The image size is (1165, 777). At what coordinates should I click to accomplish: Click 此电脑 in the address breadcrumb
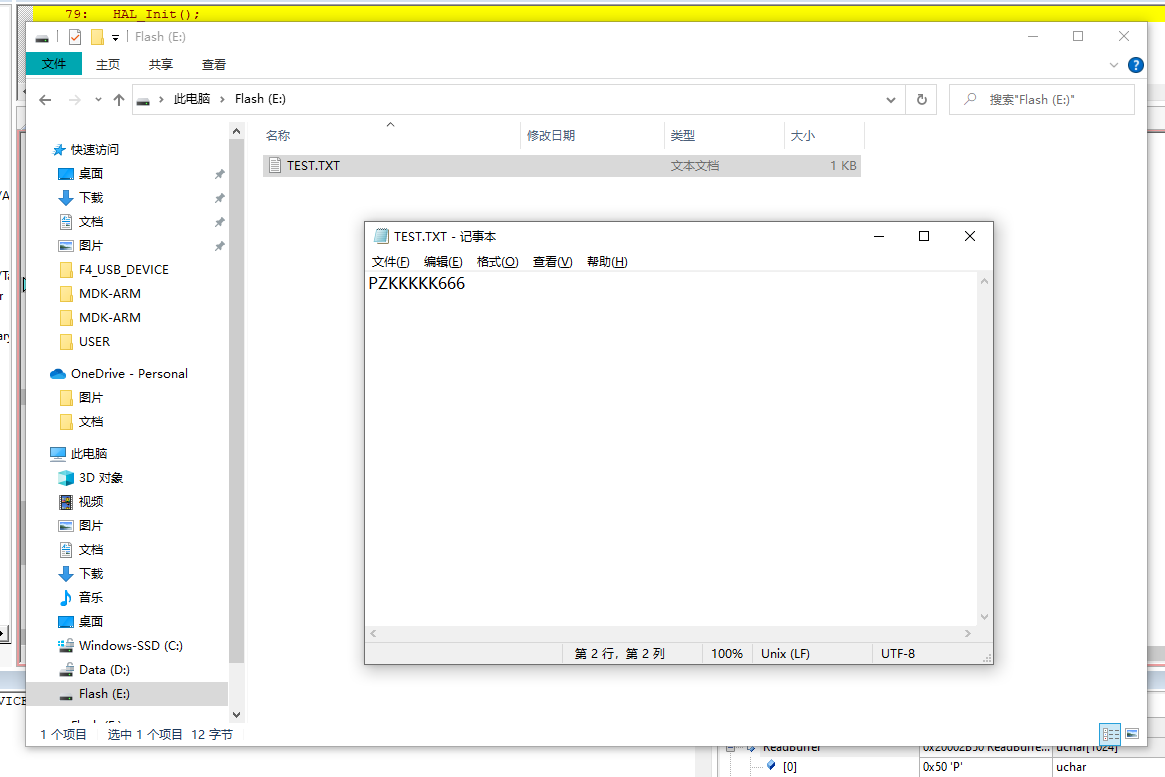pos(192,99)
